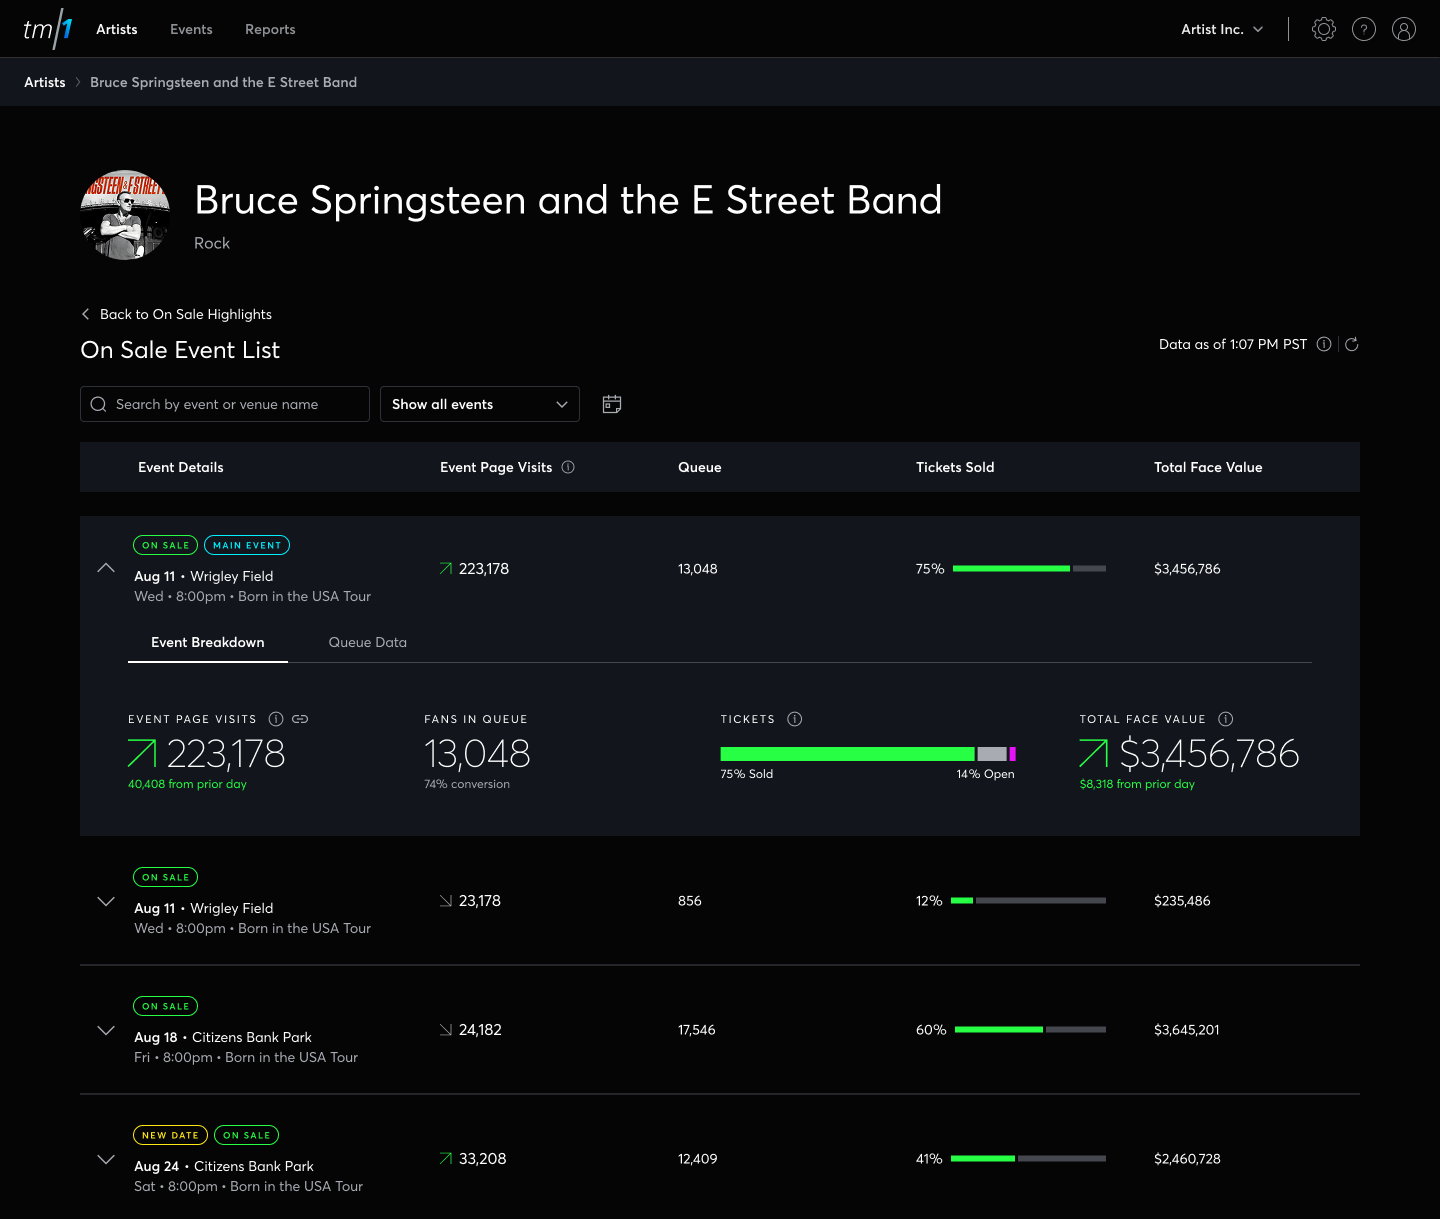
Task: Click info icon beside data timestamp
Action: tap(1324, 344)
